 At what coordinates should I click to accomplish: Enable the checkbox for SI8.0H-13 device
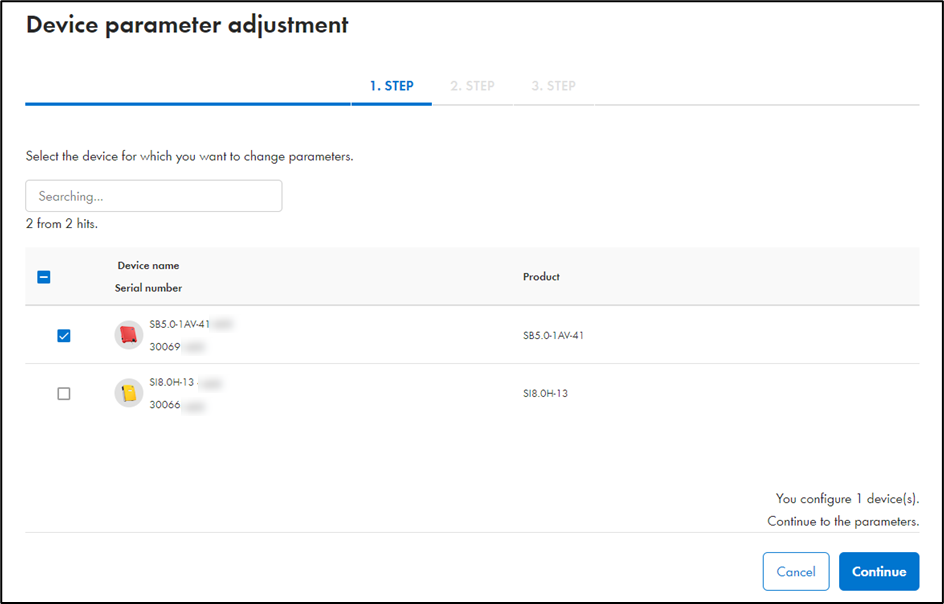[x=63, y=393]
